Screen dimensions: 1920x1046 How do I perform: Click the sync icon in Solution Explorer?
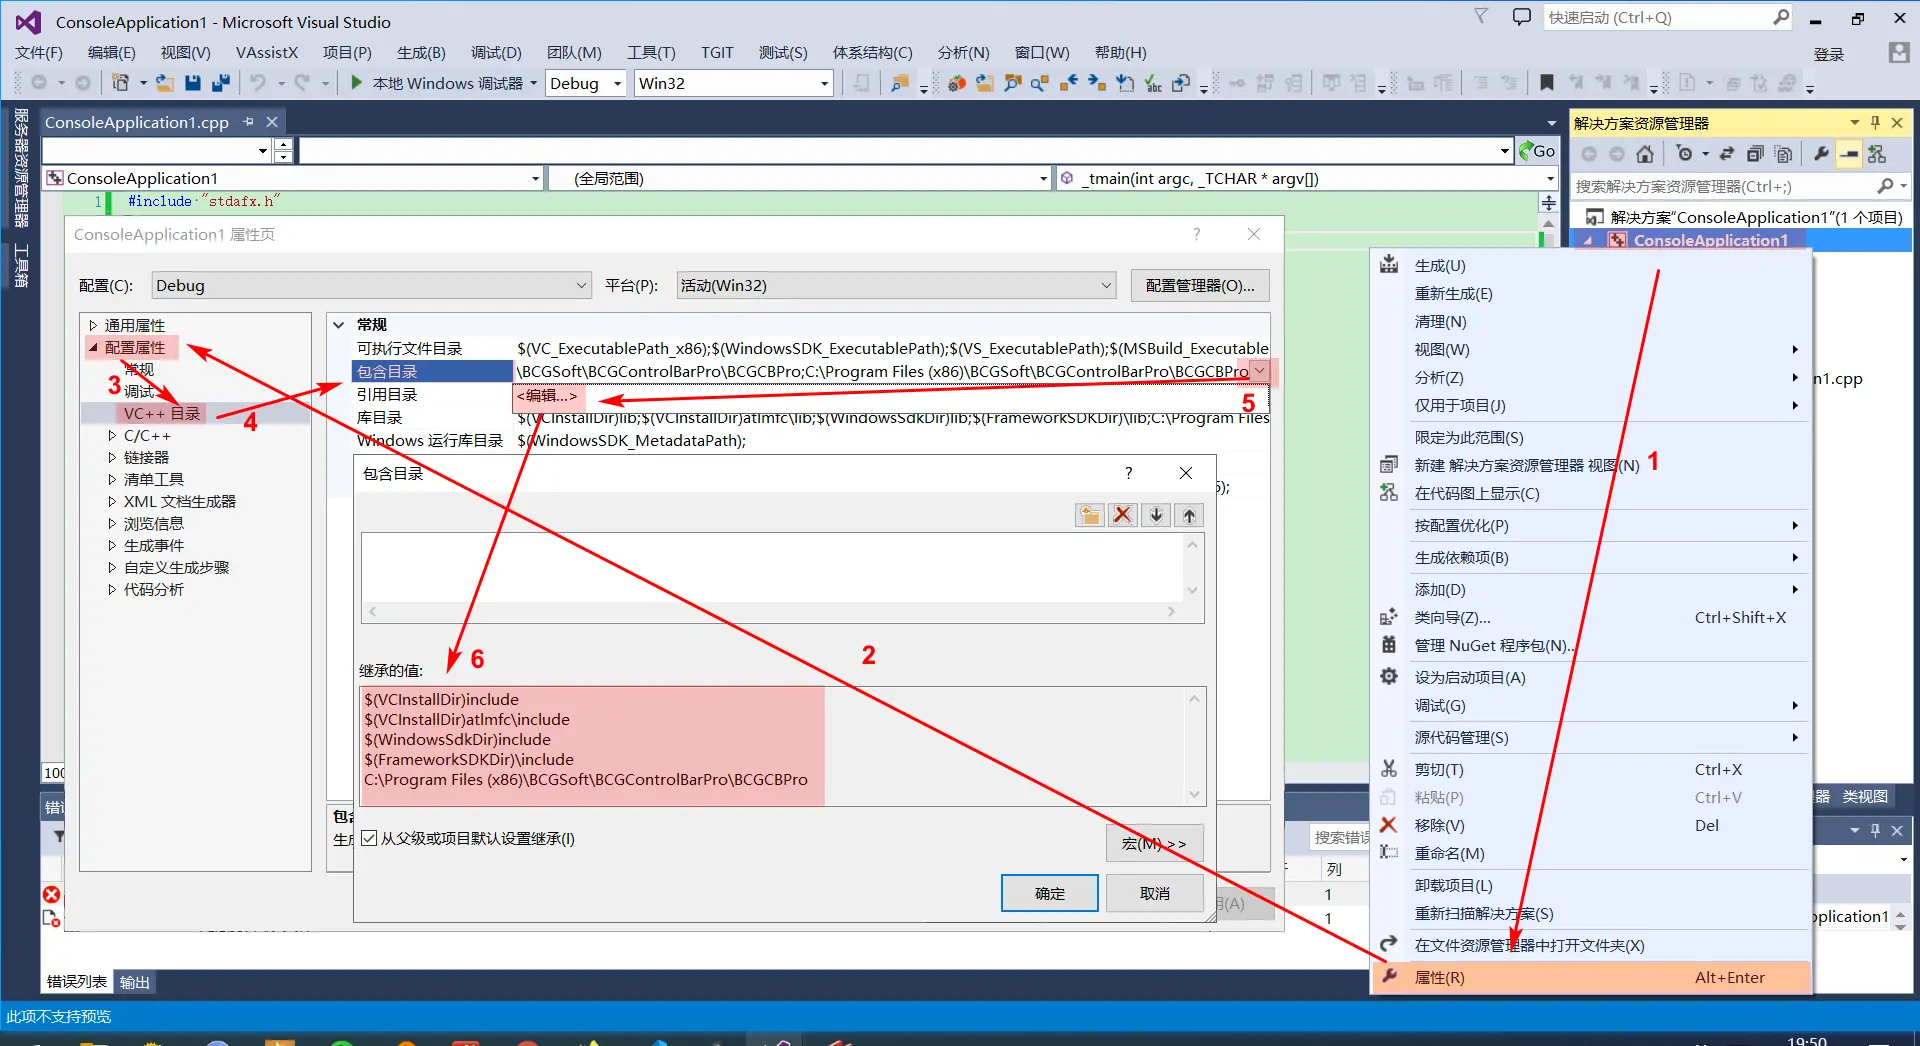pyautogui.click(x=1727, y=154)
